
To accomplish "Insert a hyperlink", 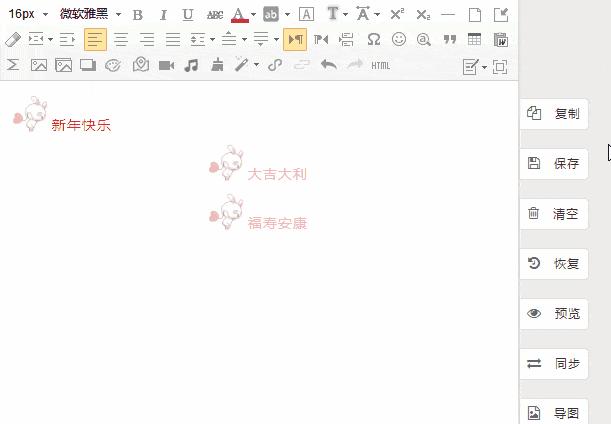I will point(275,65).
